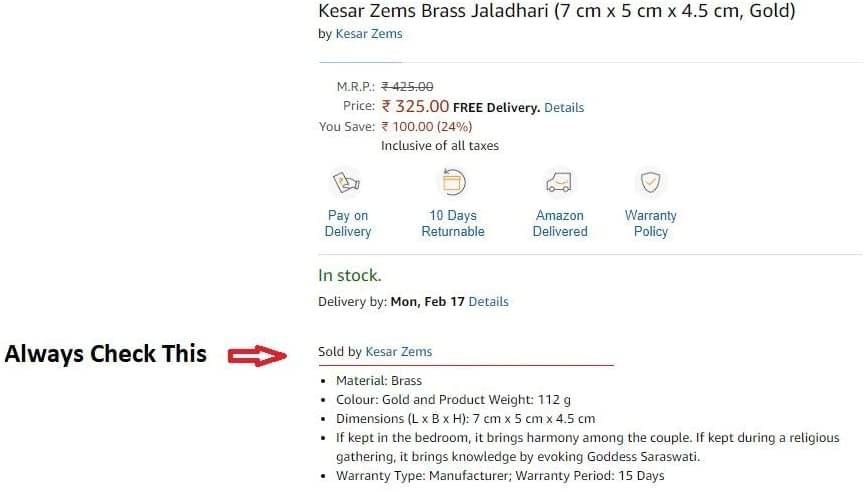Click the Always Check This annotation text
The height and width of the screenshot is (492, 865).
(105, 354)
